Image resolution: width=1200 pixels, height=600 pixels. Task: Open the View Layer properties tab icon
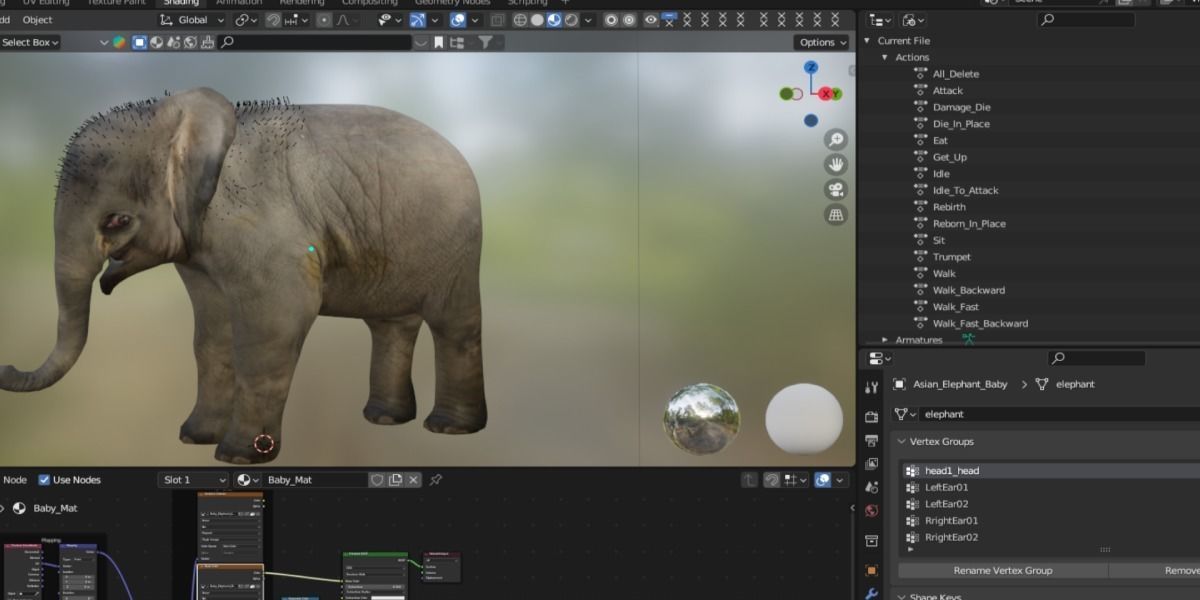pyautogui.click(x=871, y=464)
